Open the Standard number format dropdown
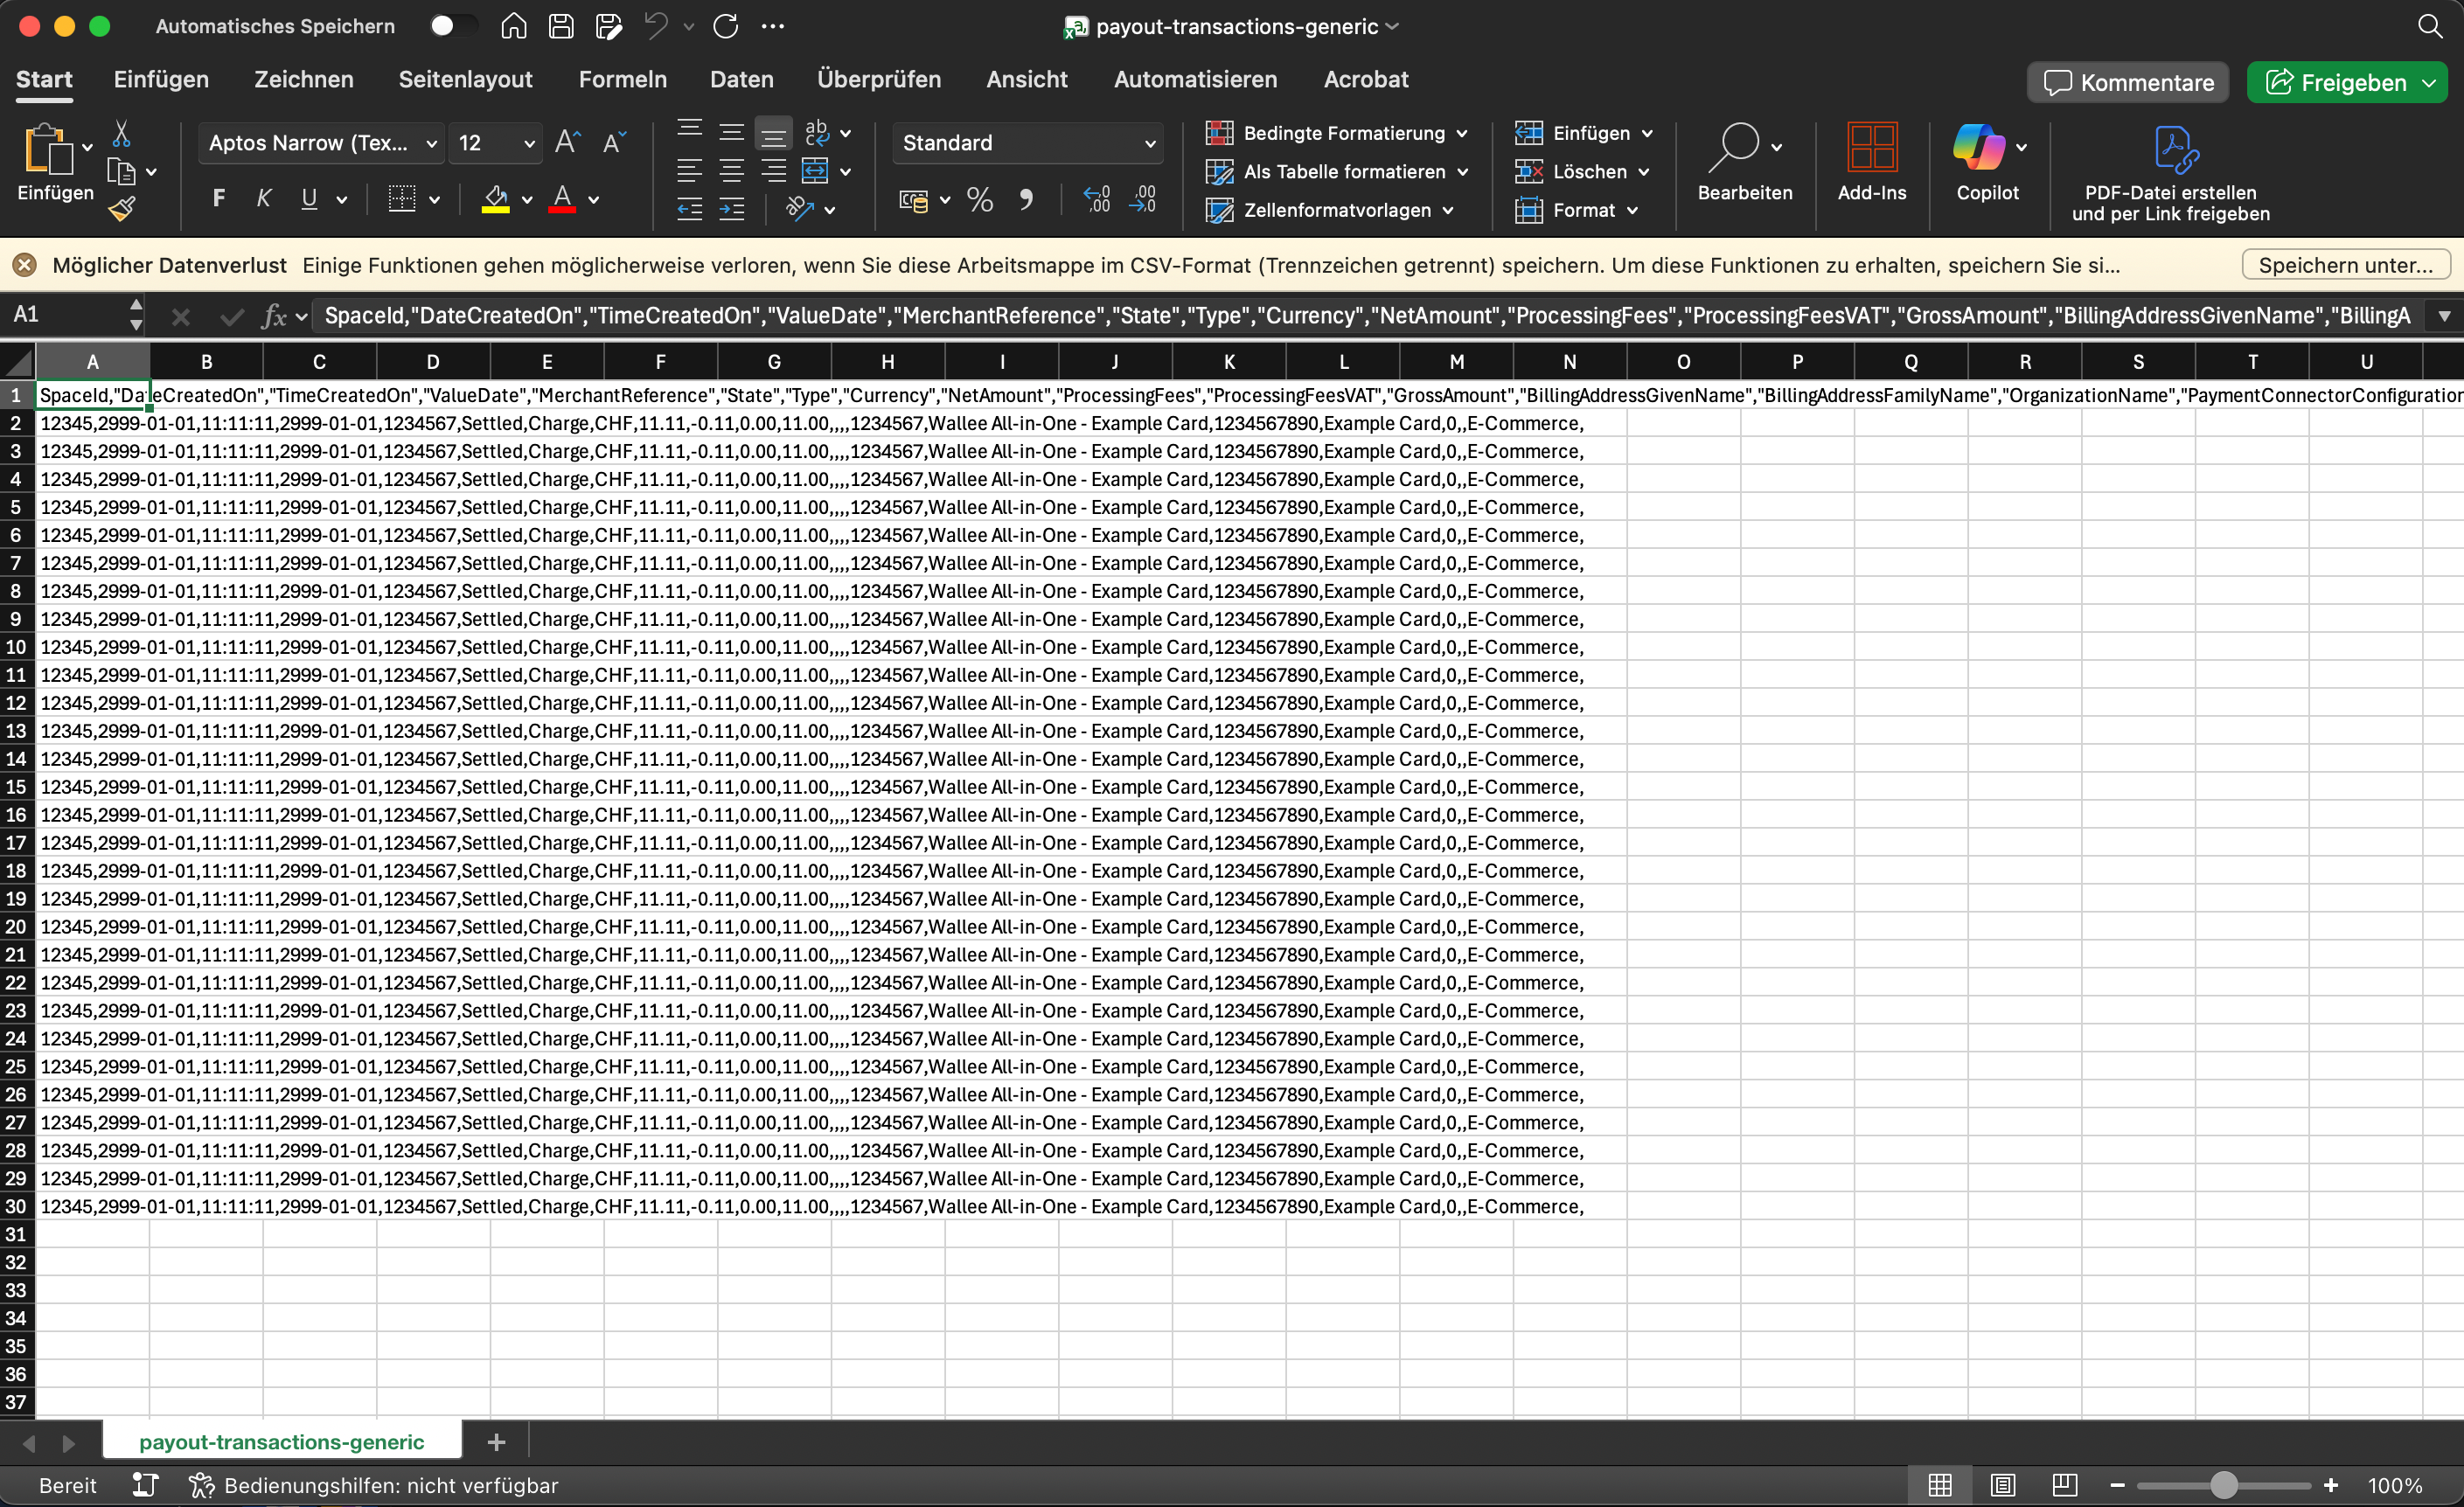The image size is (2464, 1507). (1028, 143)
